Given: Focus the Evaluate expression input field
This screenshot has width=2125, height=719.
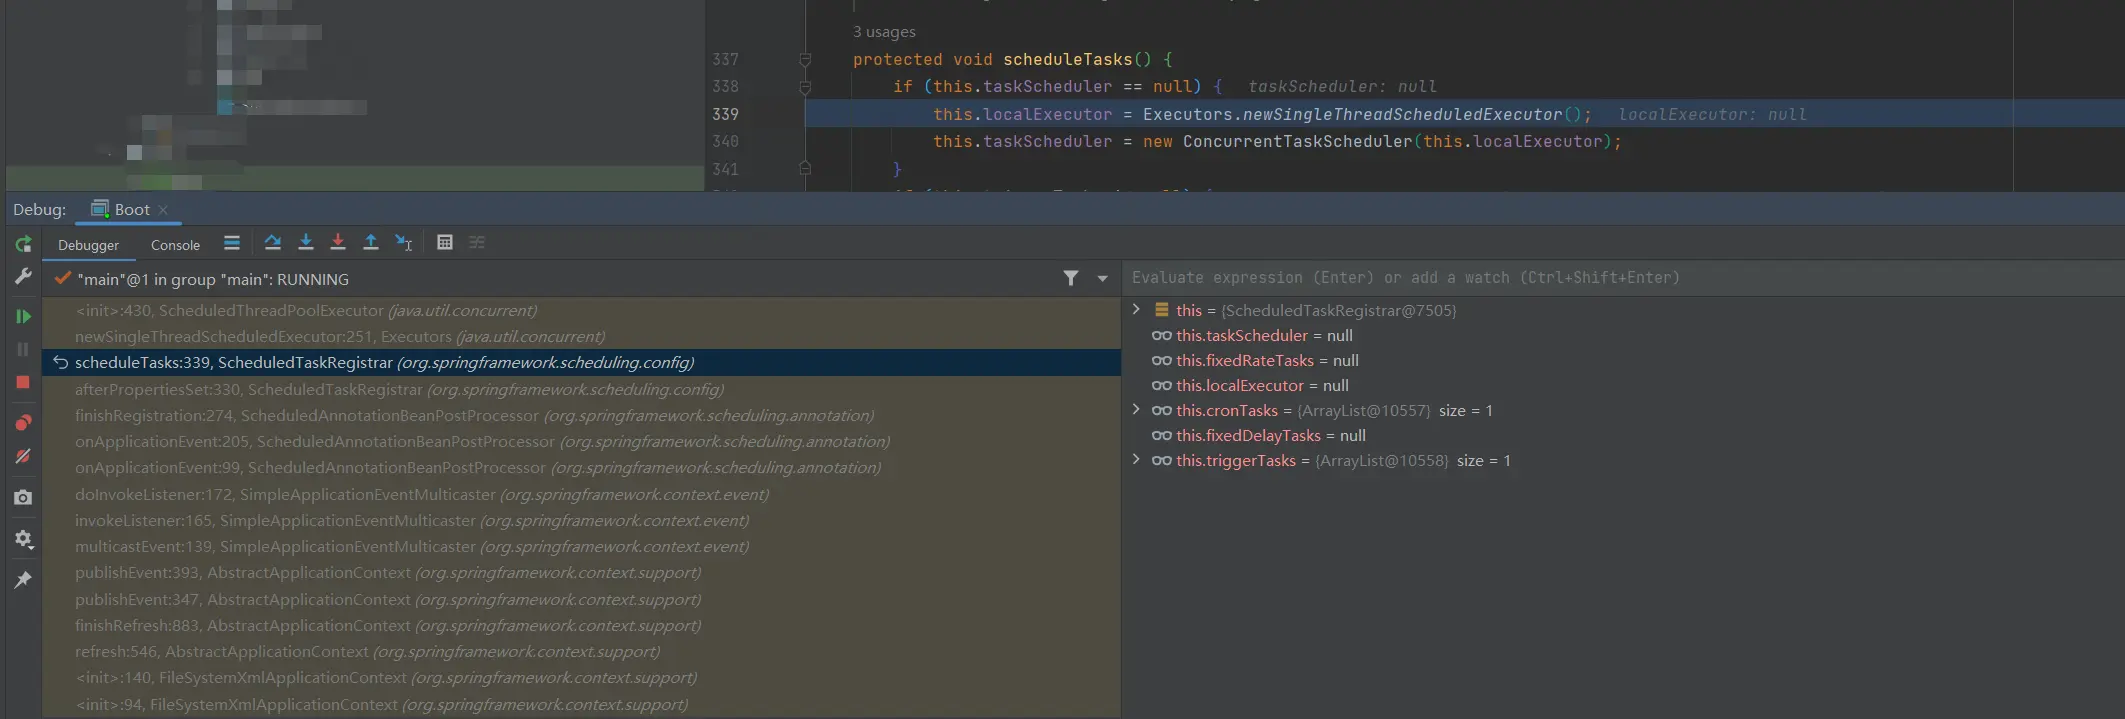Looking at the screenshot, I should tap(1622, 278).
